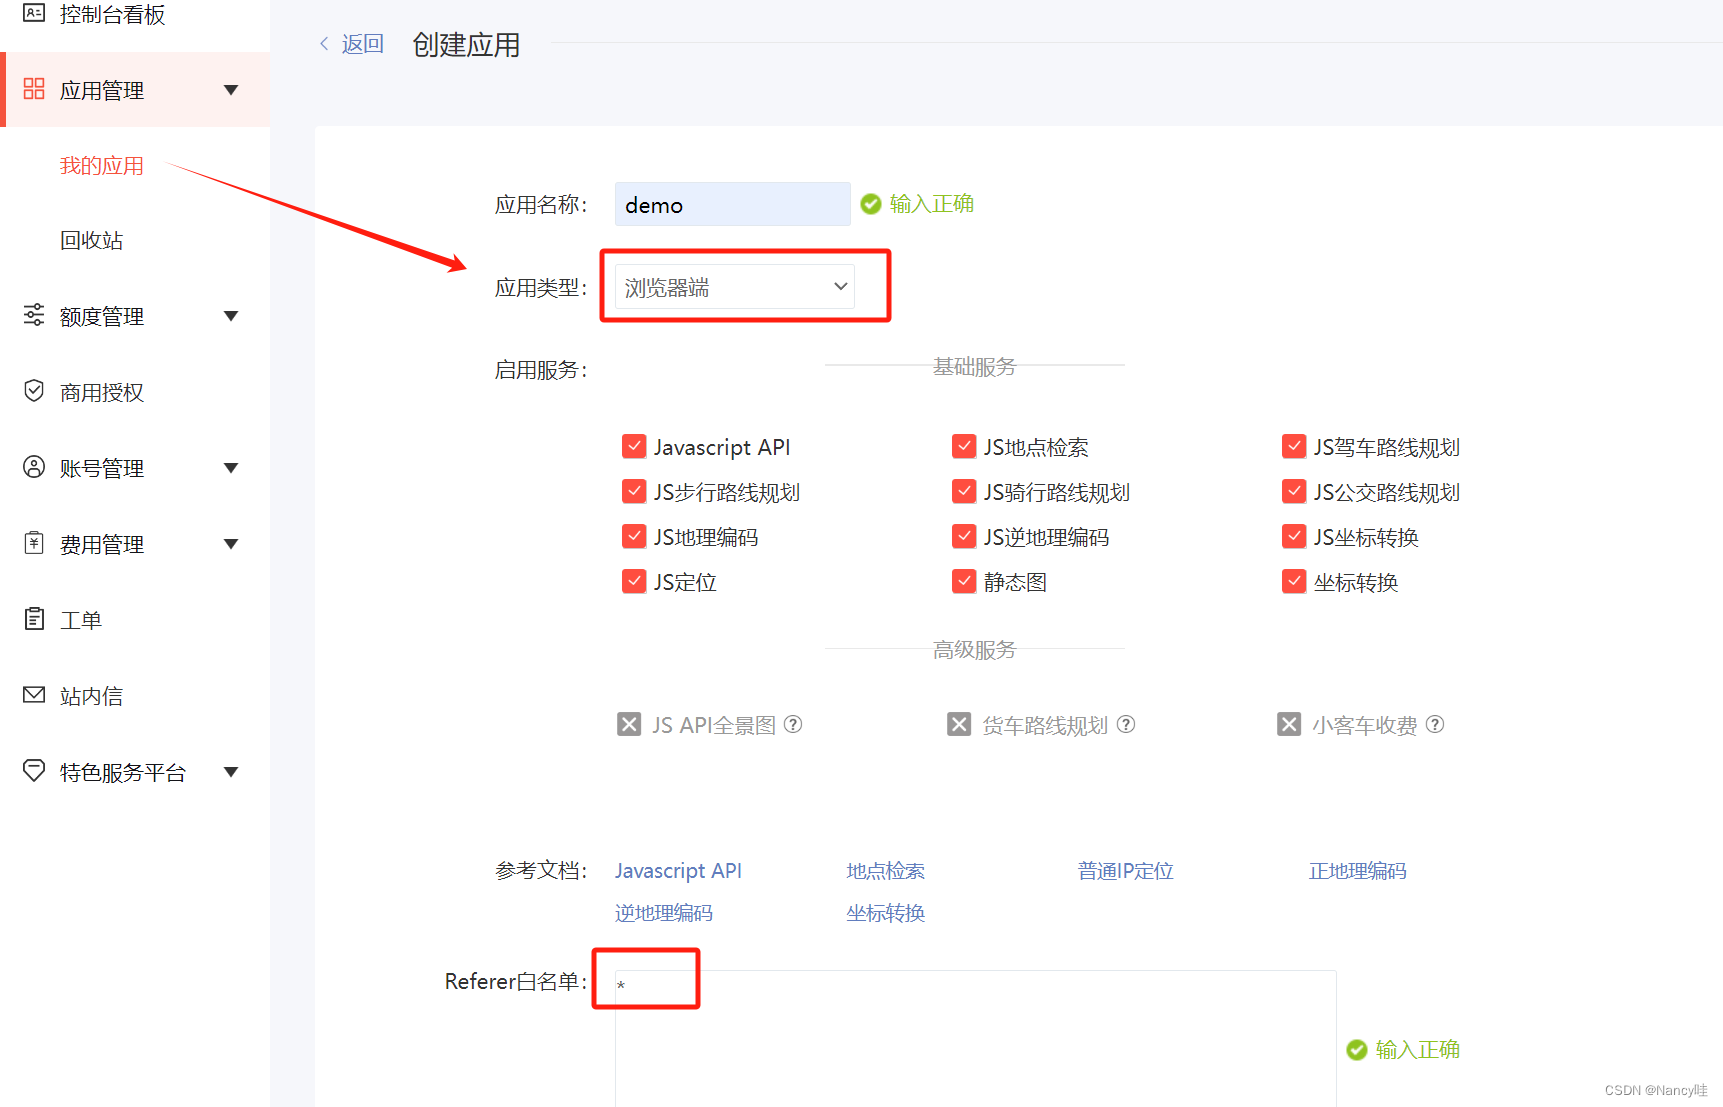Enable the 小客车收费 checkbox

(x=1289, y=724)
